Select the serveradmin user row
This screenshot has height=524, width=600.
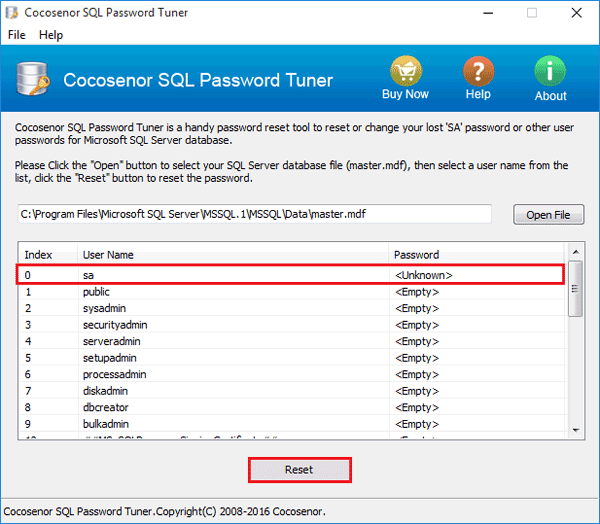[291, 341]
